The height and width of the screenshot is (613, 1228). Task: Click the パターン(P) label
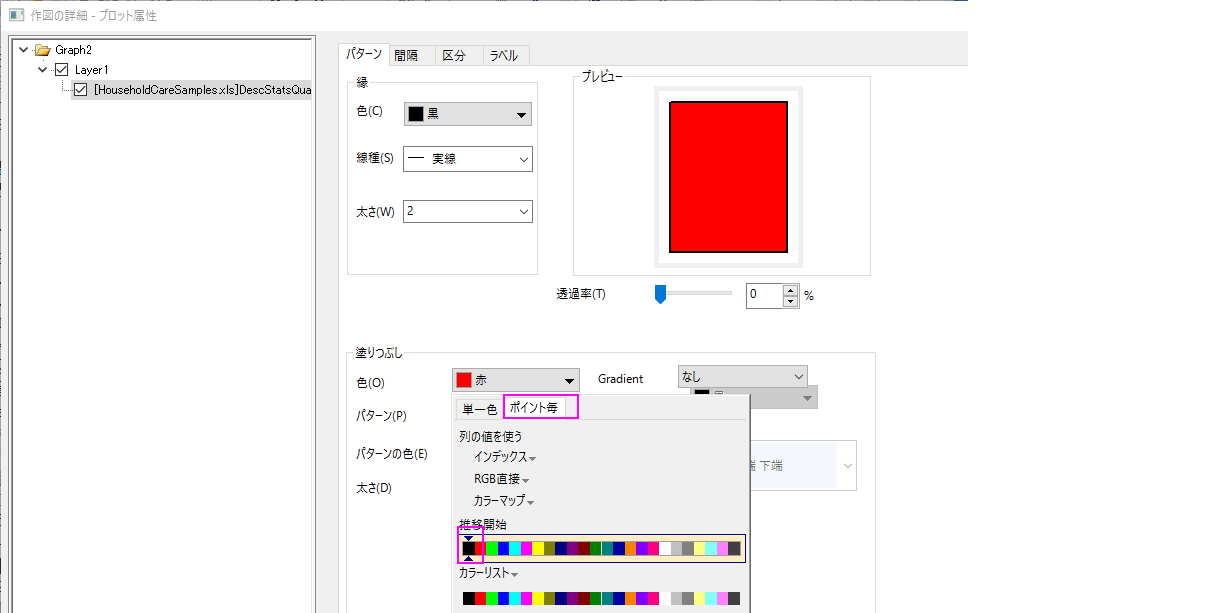381,415
